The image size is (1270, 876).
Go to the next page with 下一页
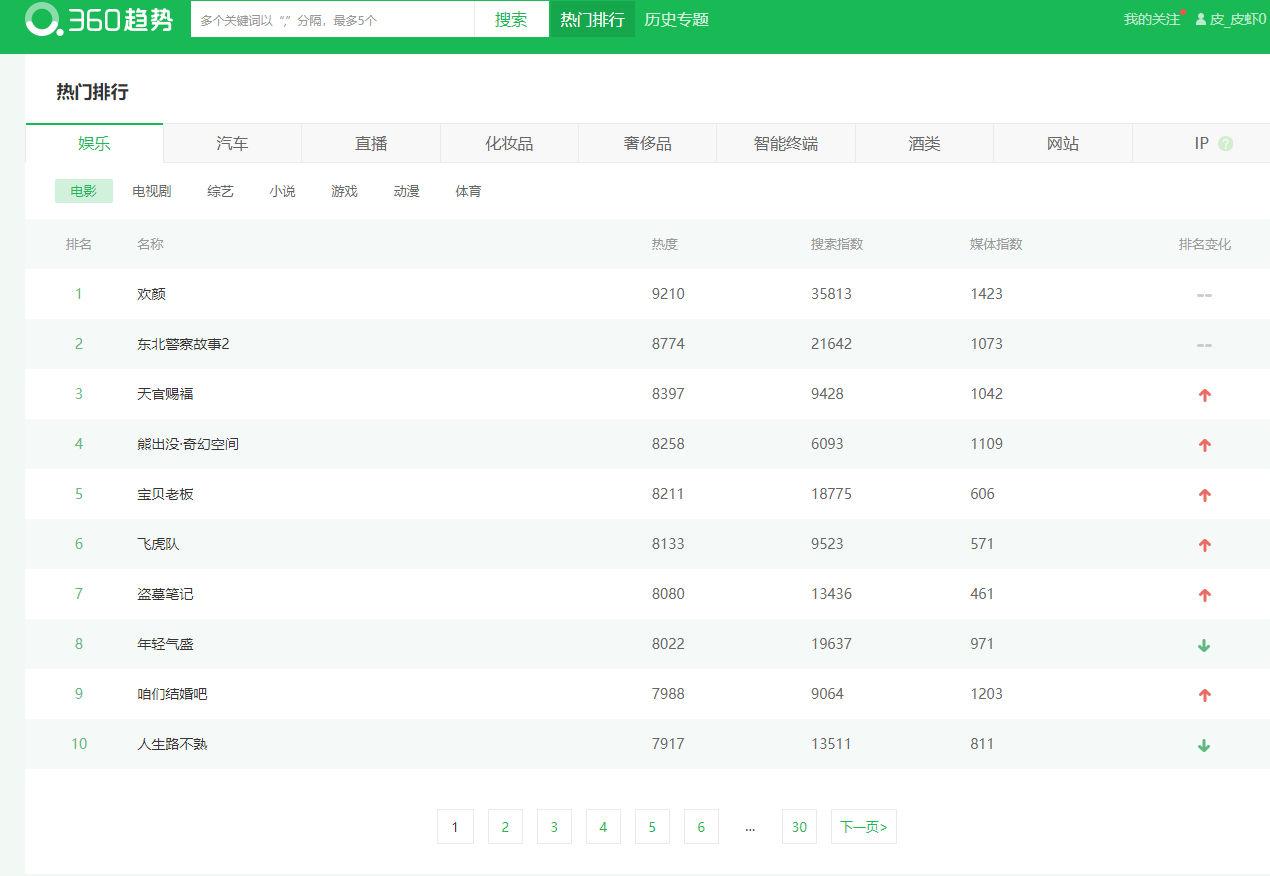[x=863, y=827]
